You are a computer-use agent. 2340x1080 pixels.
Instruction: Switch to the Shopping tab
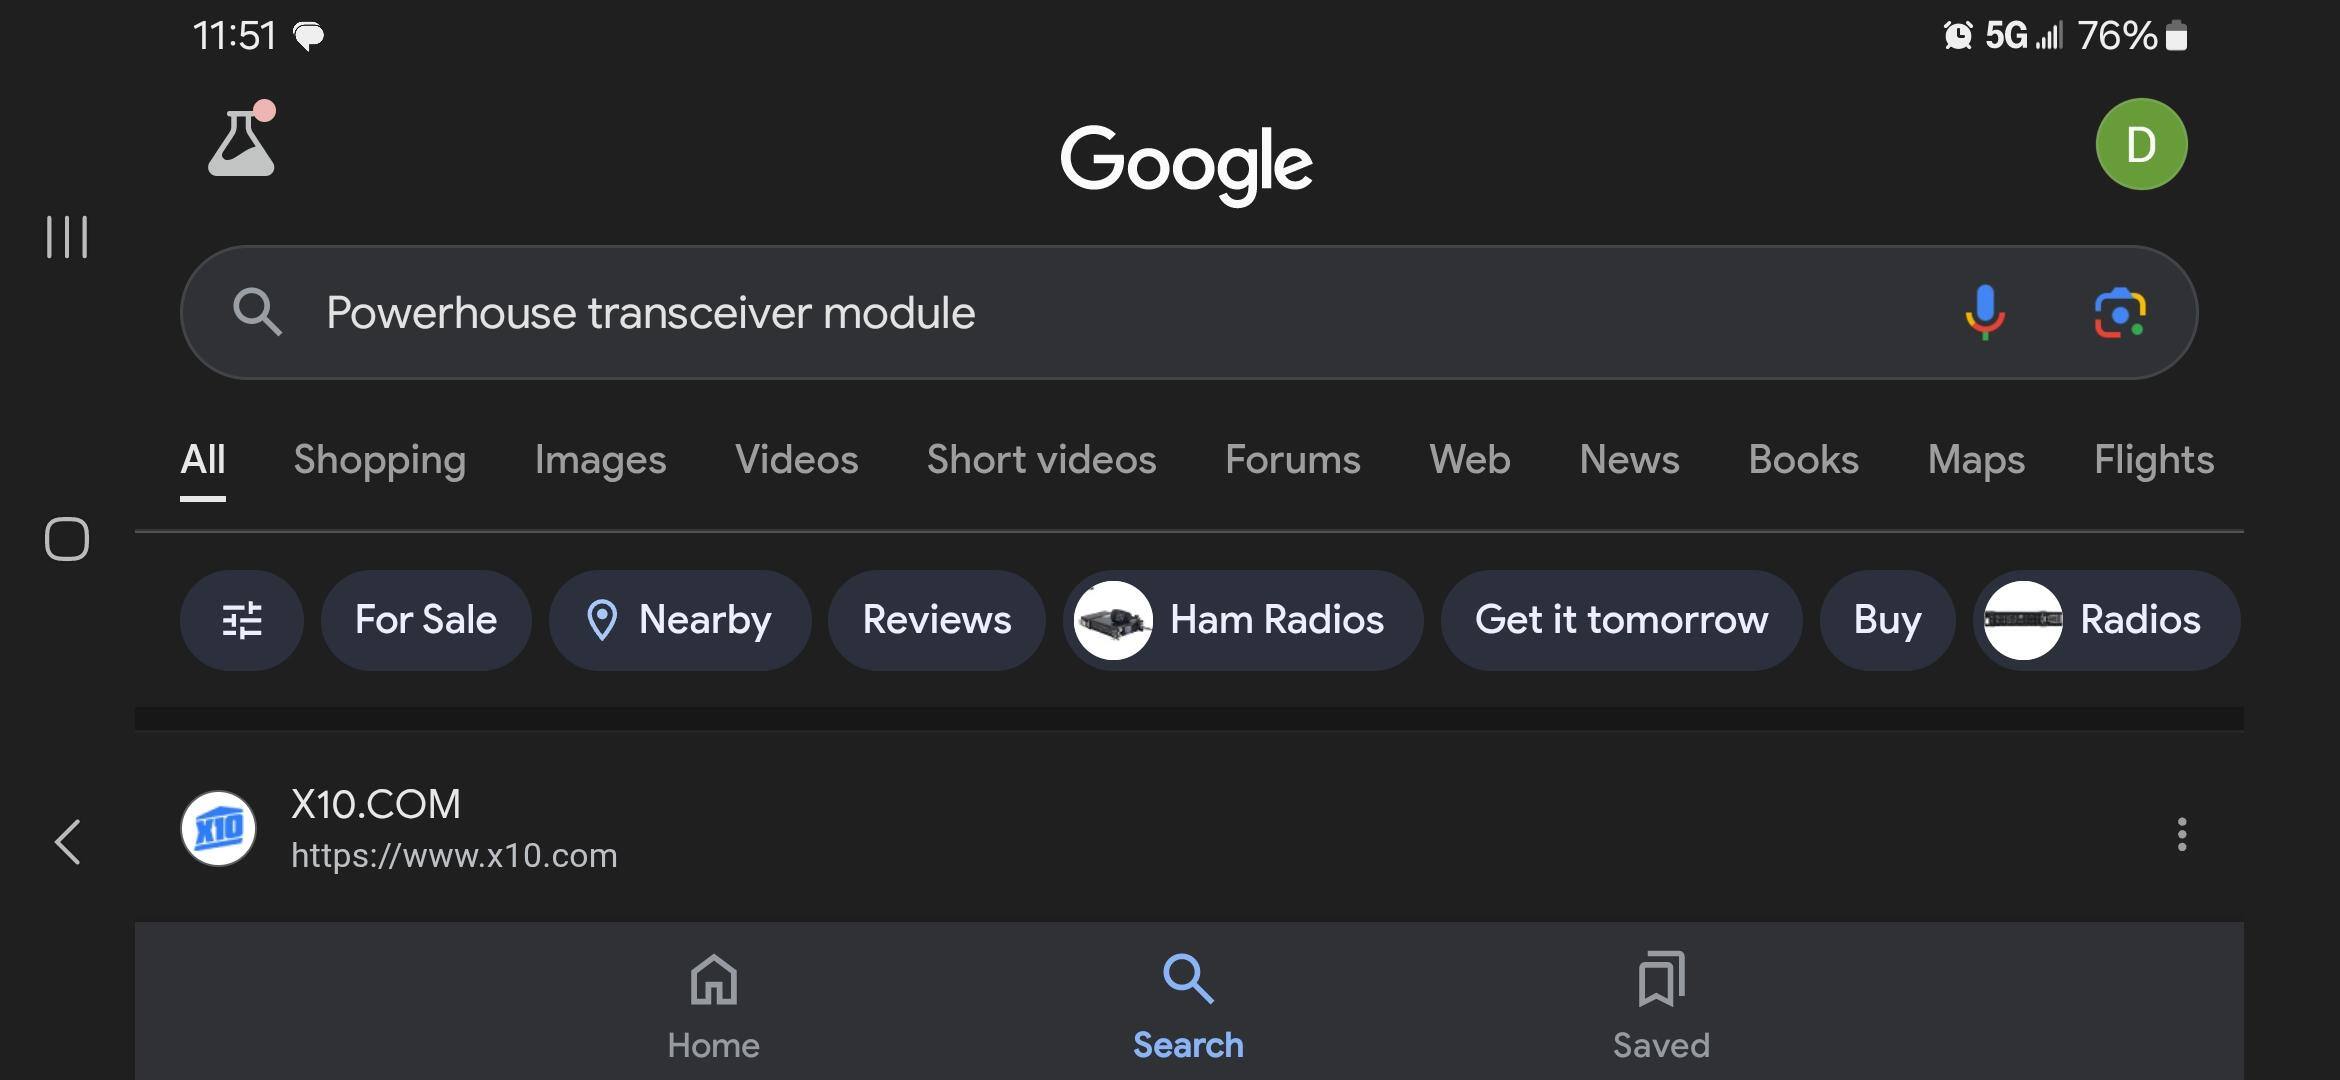[379, 460]
